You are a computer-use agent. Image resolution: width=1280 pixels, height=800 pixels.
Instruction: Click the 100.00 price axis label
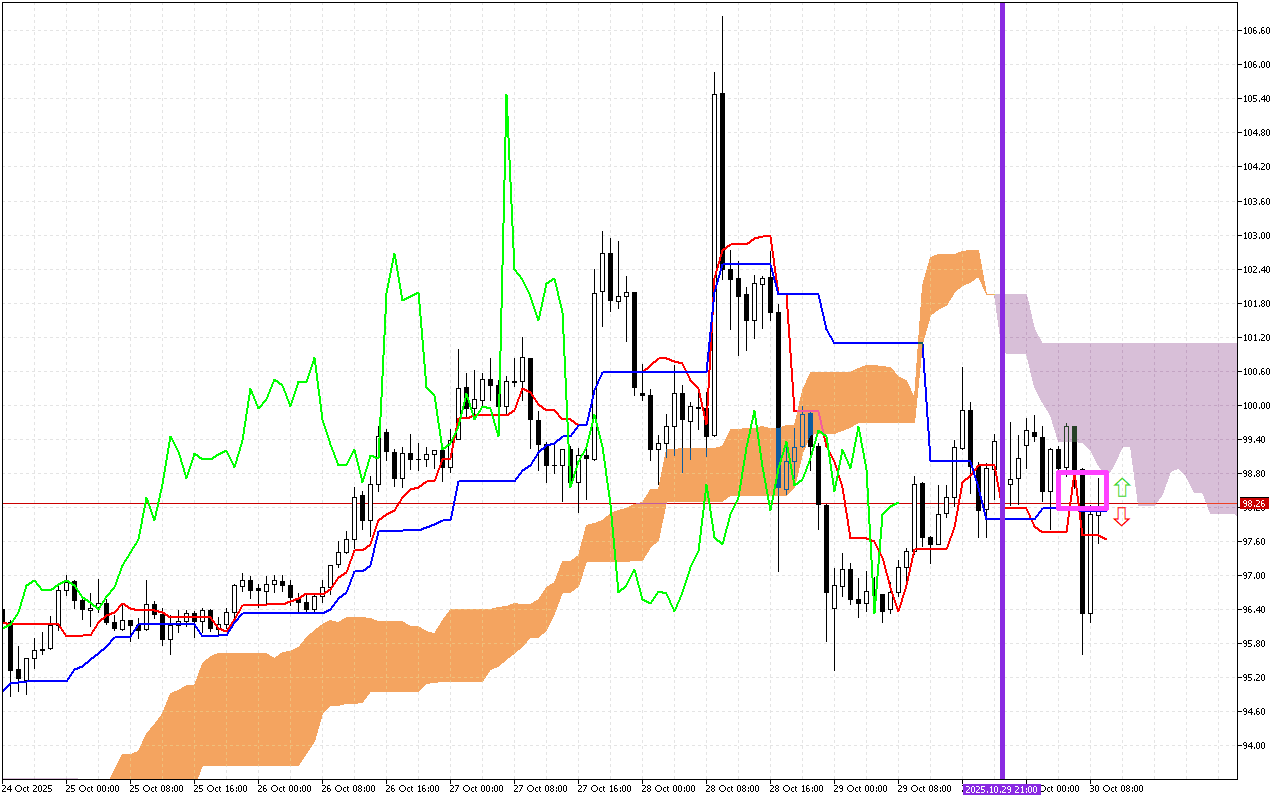pos(1255,406)
